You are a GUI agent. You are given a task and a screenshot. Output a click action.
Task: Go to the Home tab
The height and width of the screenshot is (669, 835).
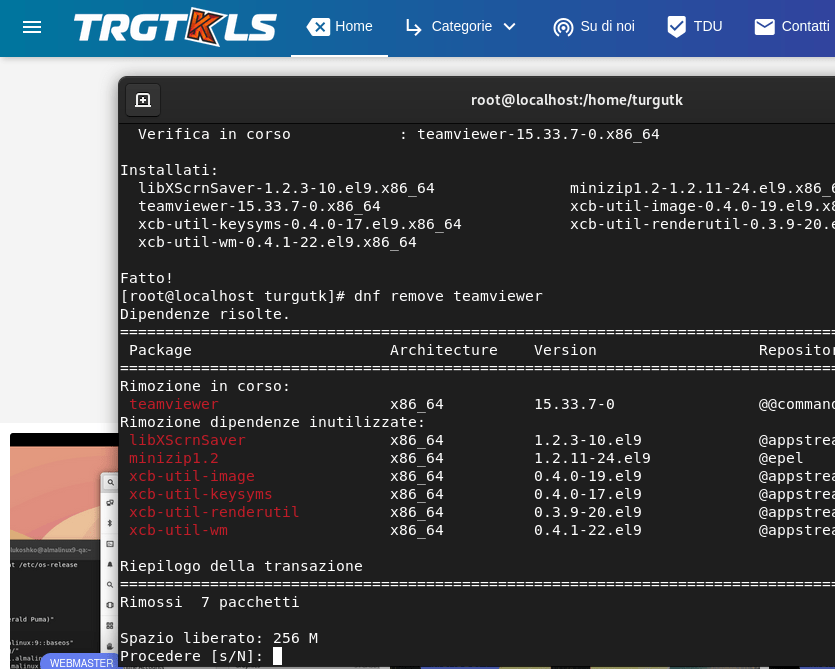pyautogui.click(x=340, y=27)
